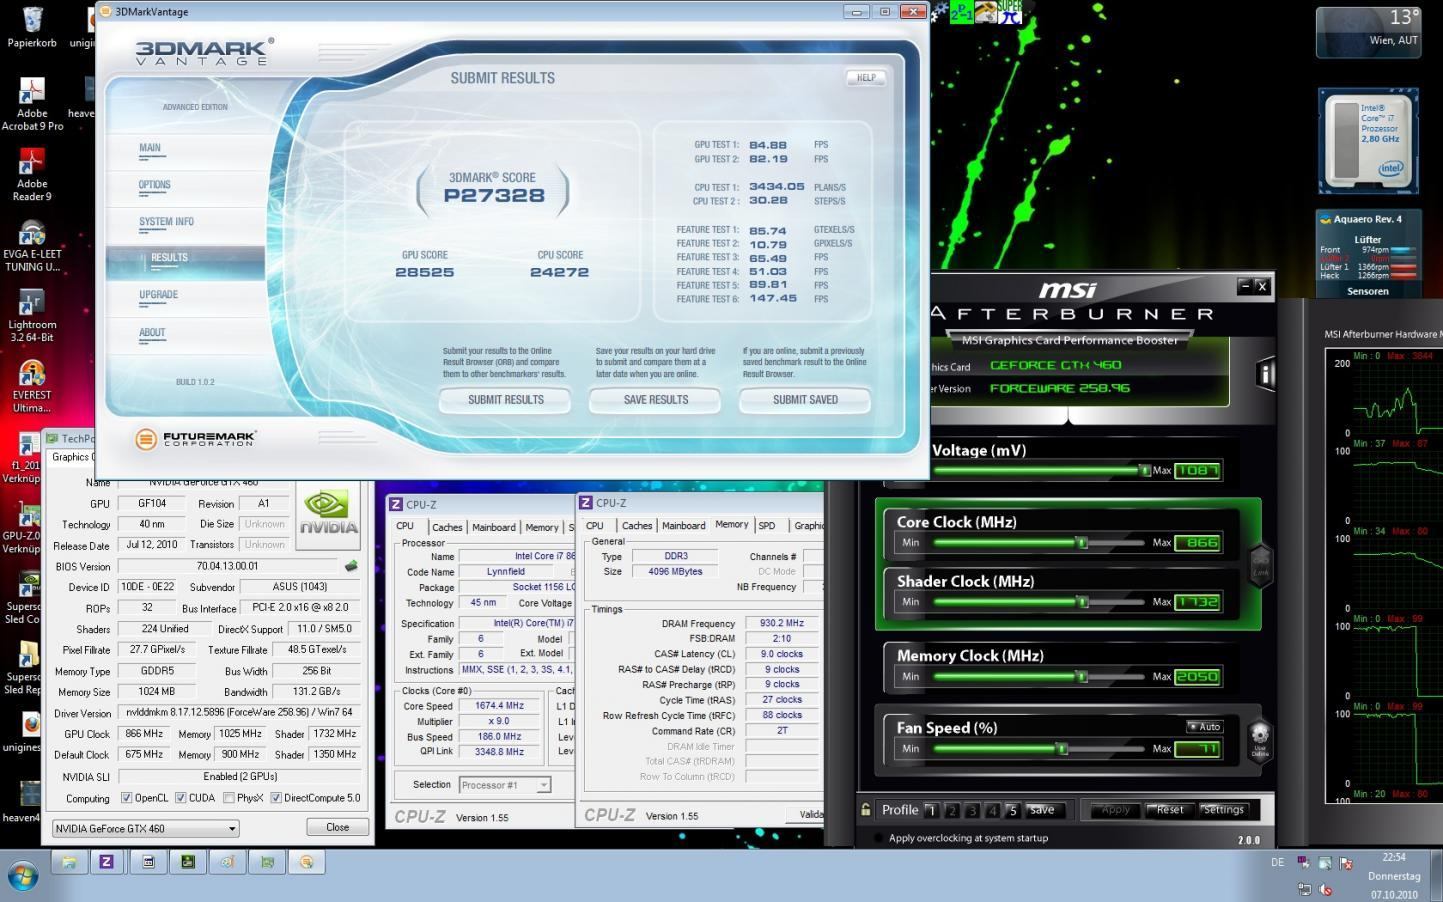Select Afterburner profile slot 2
This screenshot has width=1443, height=902.
coord(951,810)
